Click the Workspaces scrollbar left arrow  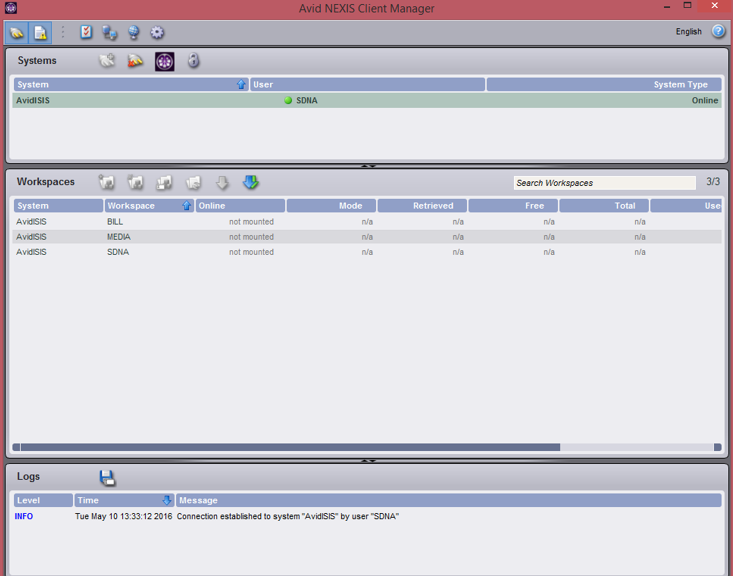pos(16,447)
